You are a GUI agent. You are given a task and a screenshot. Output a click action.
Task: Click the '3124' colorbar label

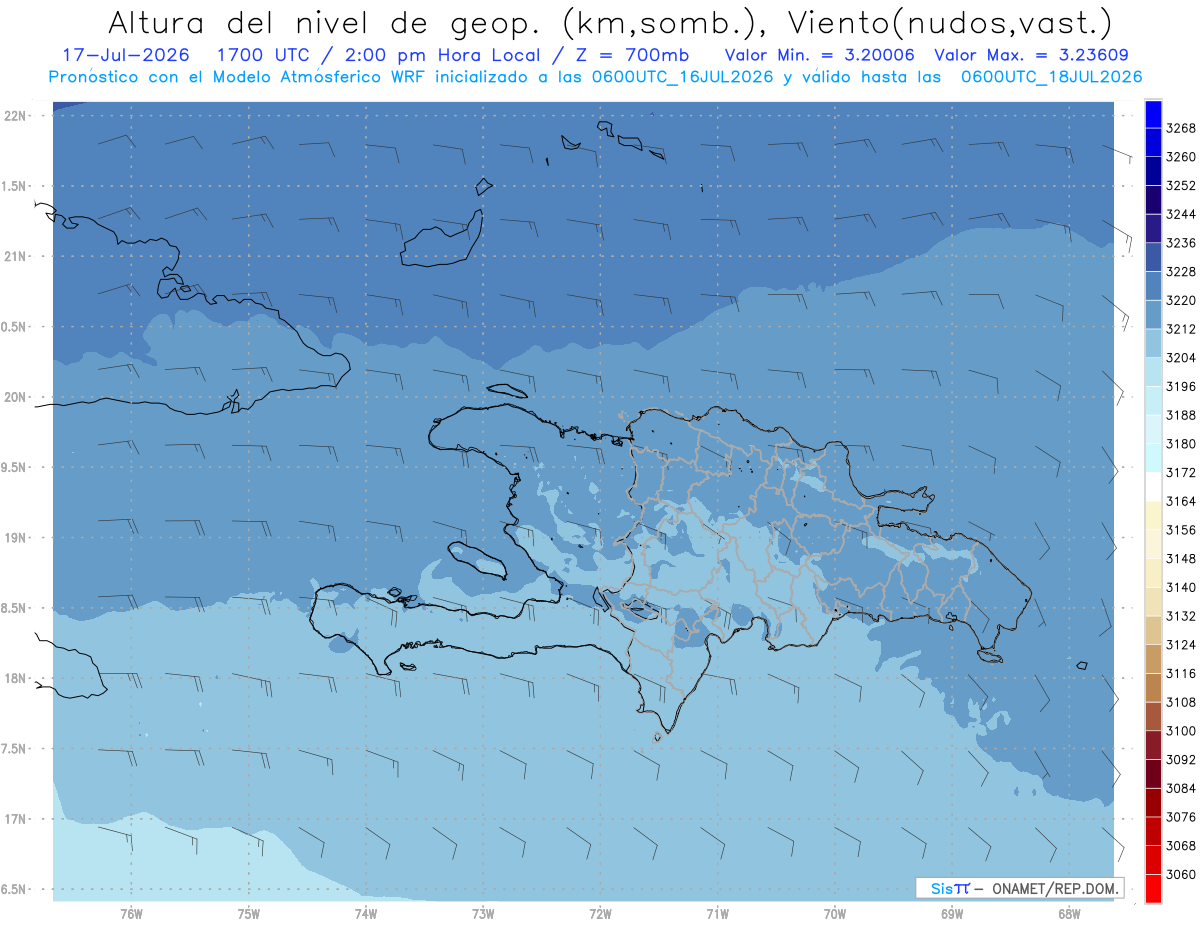click(1181, 644)
